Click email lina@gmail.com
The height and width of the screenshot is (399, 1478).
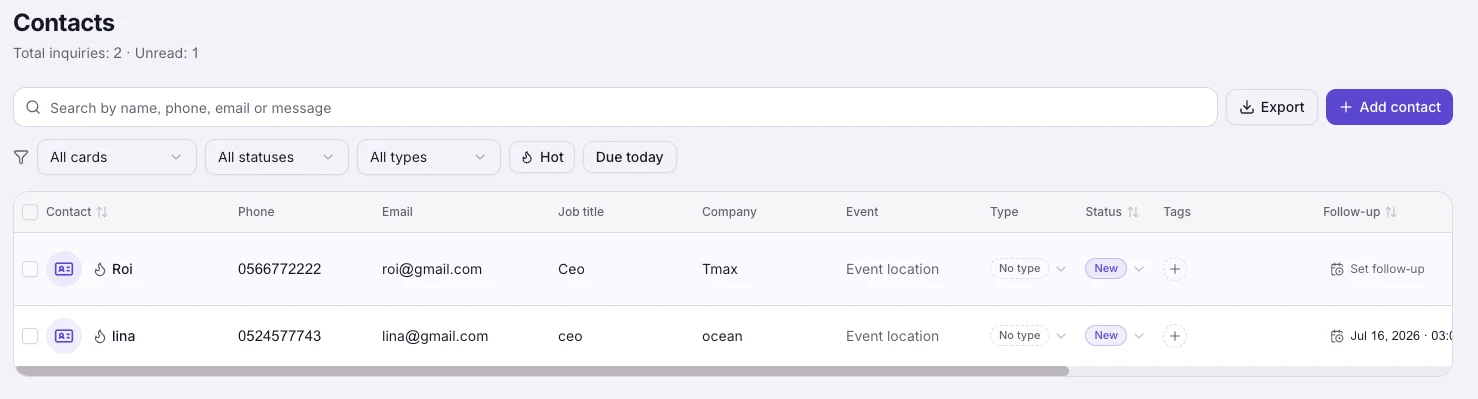(x=435, y=336)
